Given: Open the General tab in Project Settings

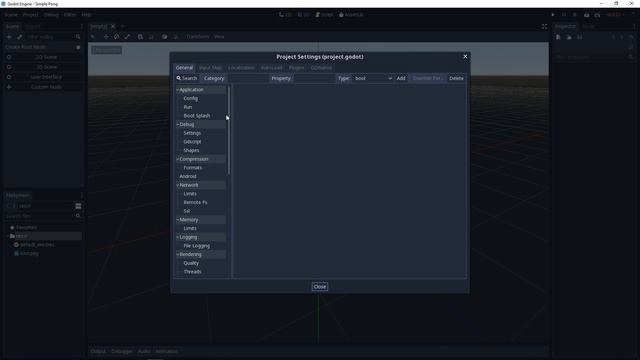Looking at the screenshot, I should pos(184,68).
